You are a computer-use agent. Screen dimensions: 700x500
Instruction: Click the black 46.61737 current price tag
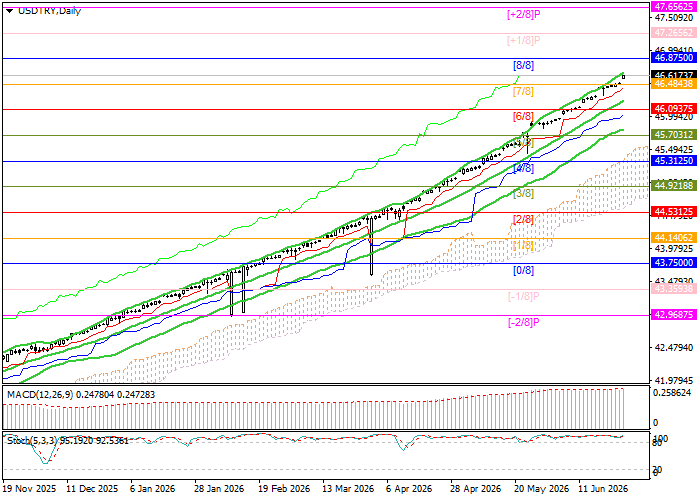pyautogui.click(x=674, y=75)
